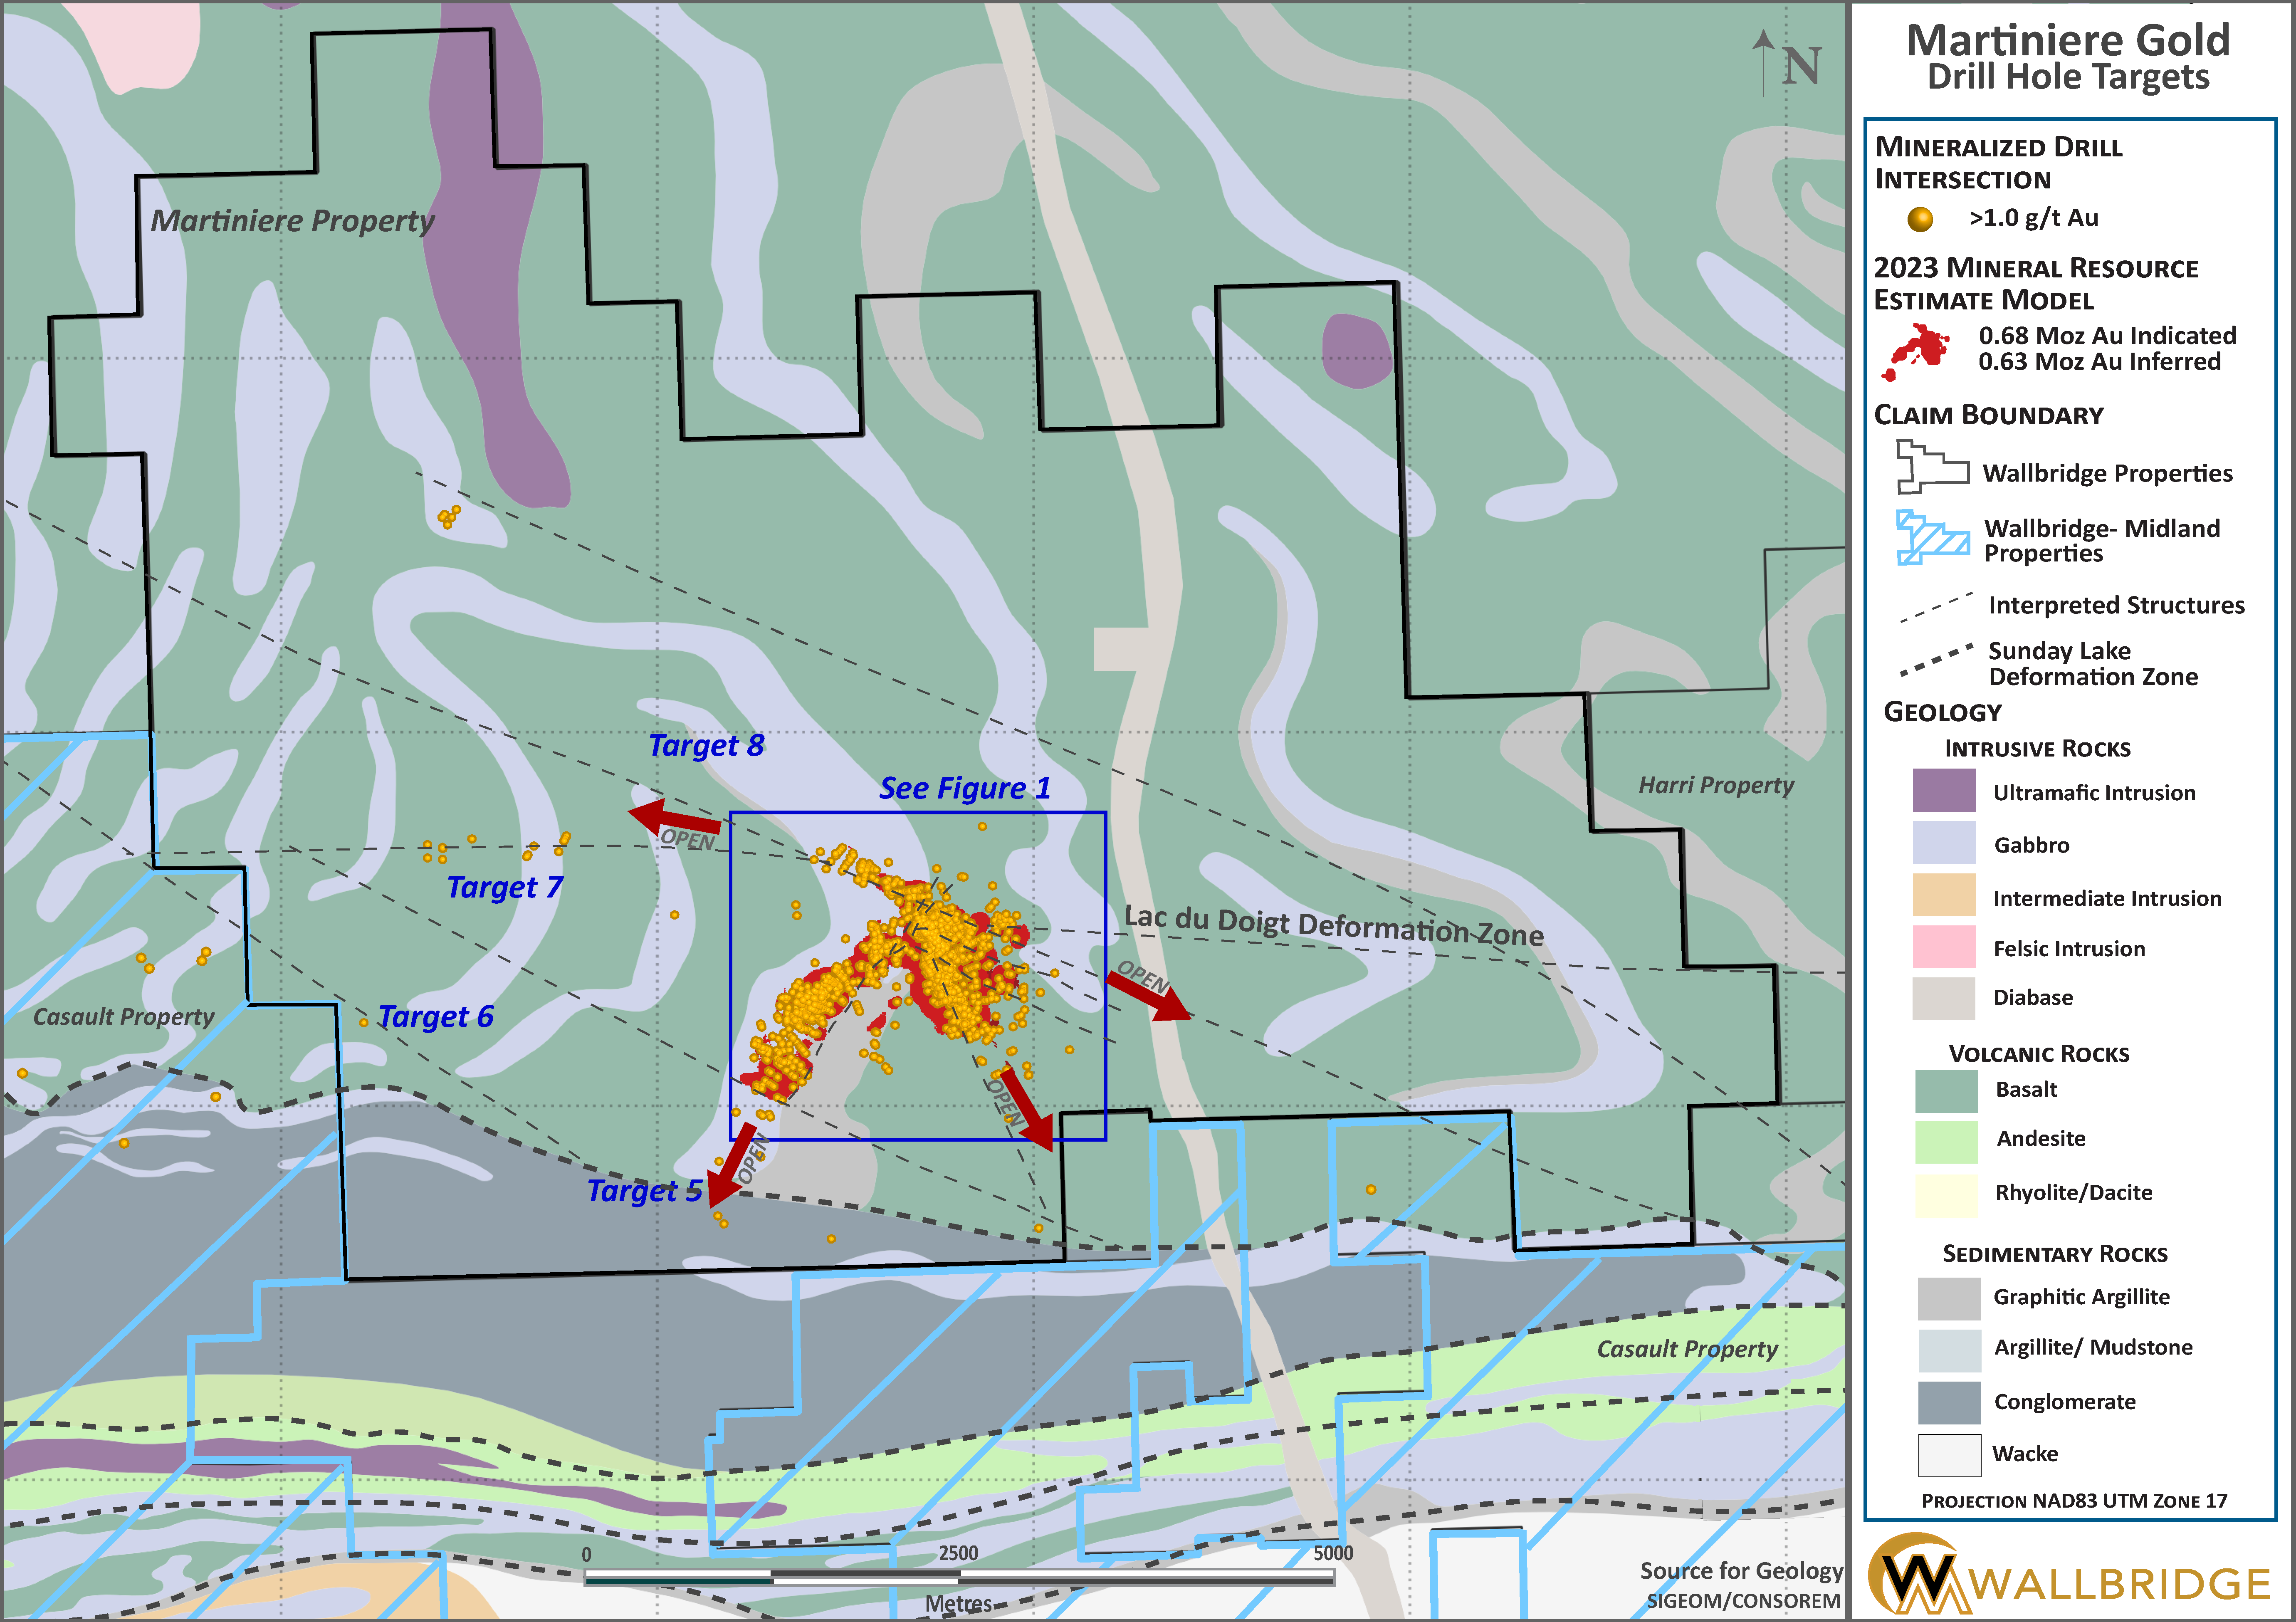Viewport: 2296px width, 1622px height.
Task: Click the OPEN label near Lac du Doigt arrow
Action: tap(1143, 976)
